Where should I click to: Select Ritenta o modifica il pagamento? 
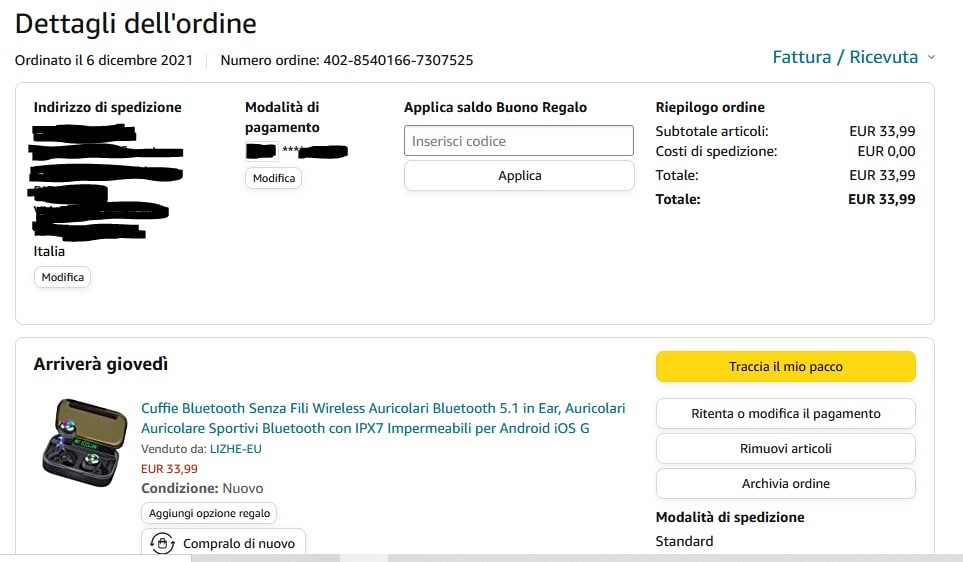click(785, 414)
